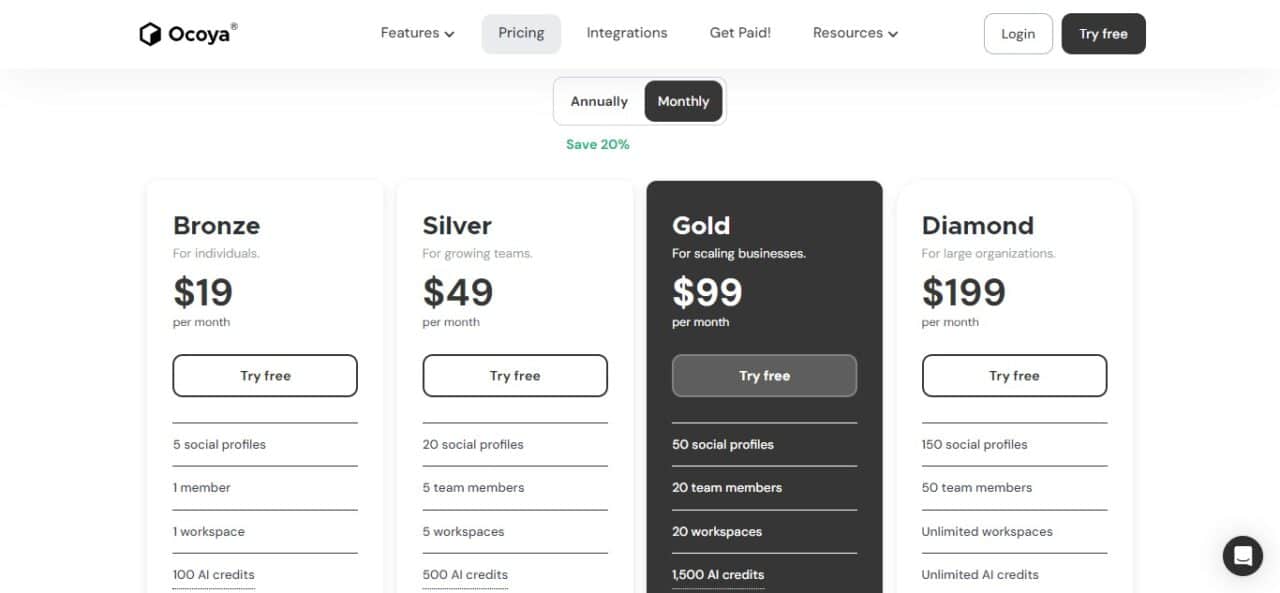Click the Silver 500 AI credits text

tap(465, 575)
